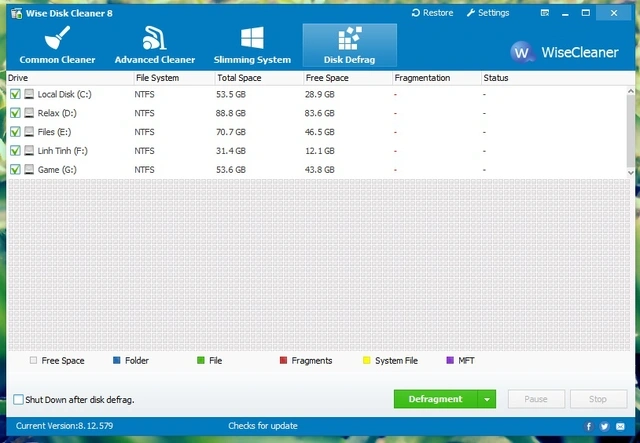Click the Pause button
Screen dimensions: 640x443
[536, 399]
